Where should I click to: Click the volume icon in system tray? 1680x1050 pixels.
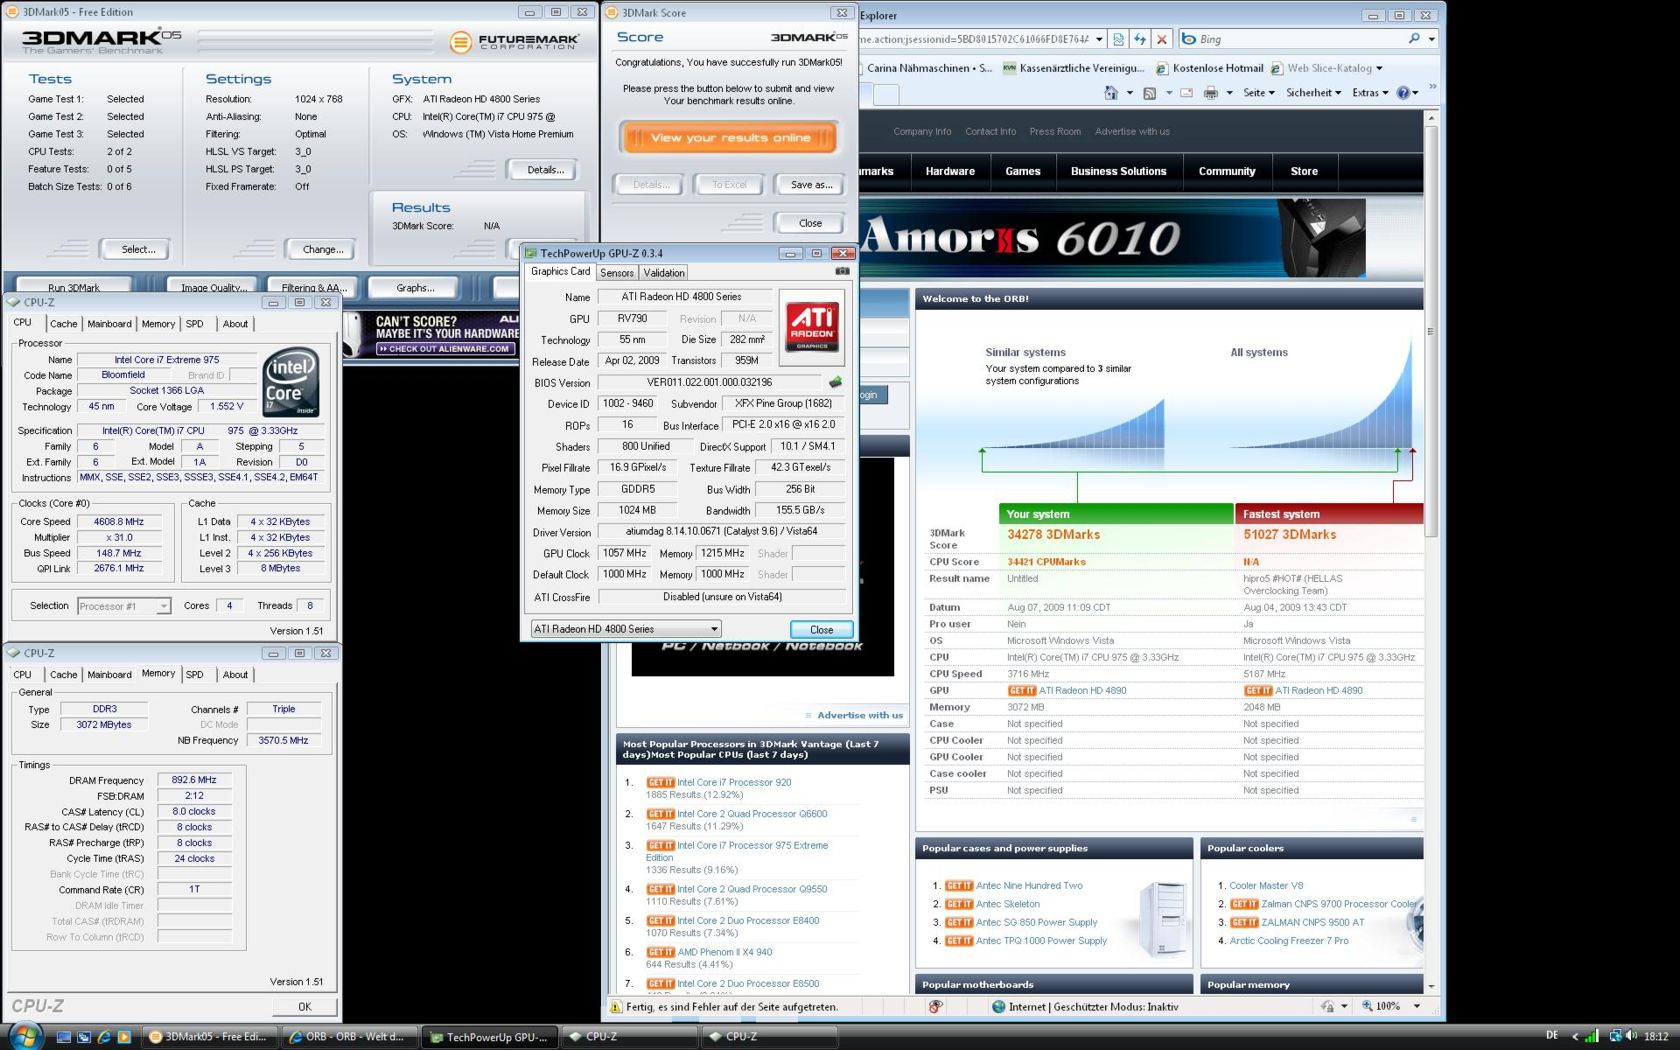point(1631,1036)
